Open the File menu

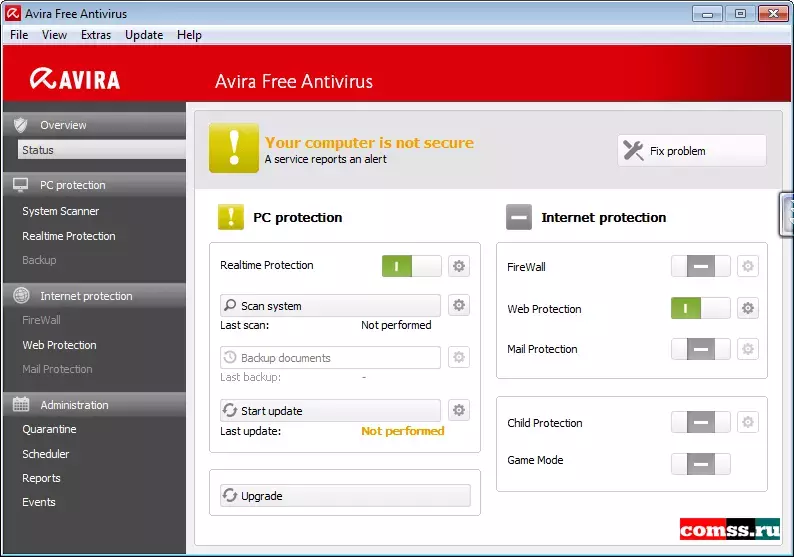[x=19, y=35]
